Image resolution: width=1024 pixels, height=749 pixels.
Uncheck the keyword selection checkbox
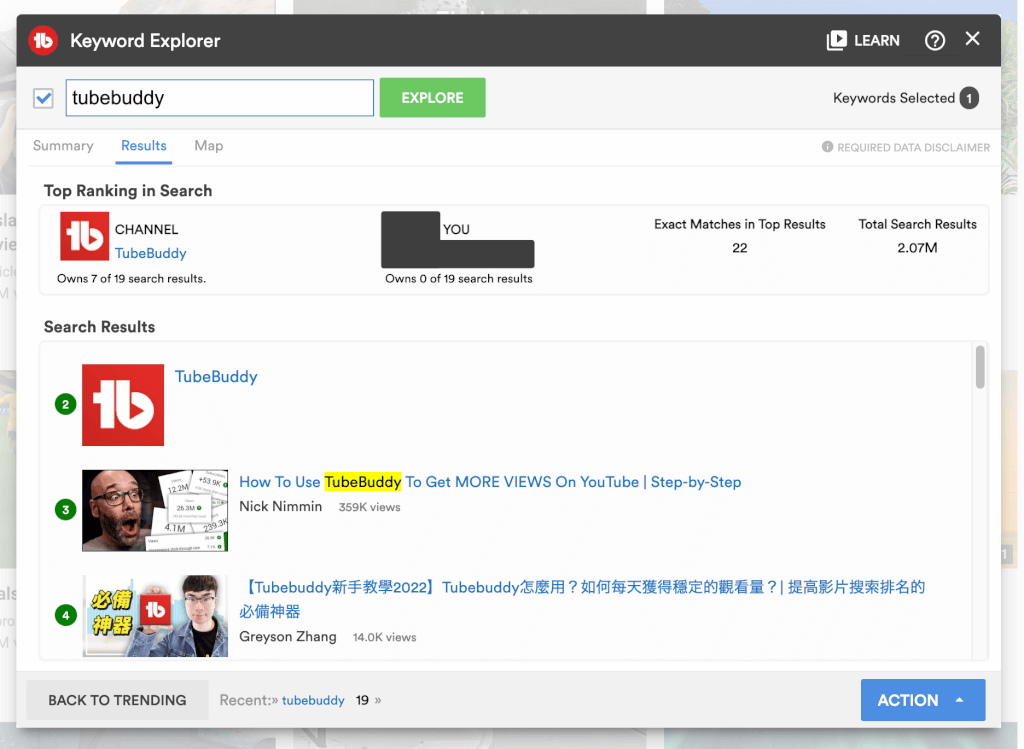[43, 98]
